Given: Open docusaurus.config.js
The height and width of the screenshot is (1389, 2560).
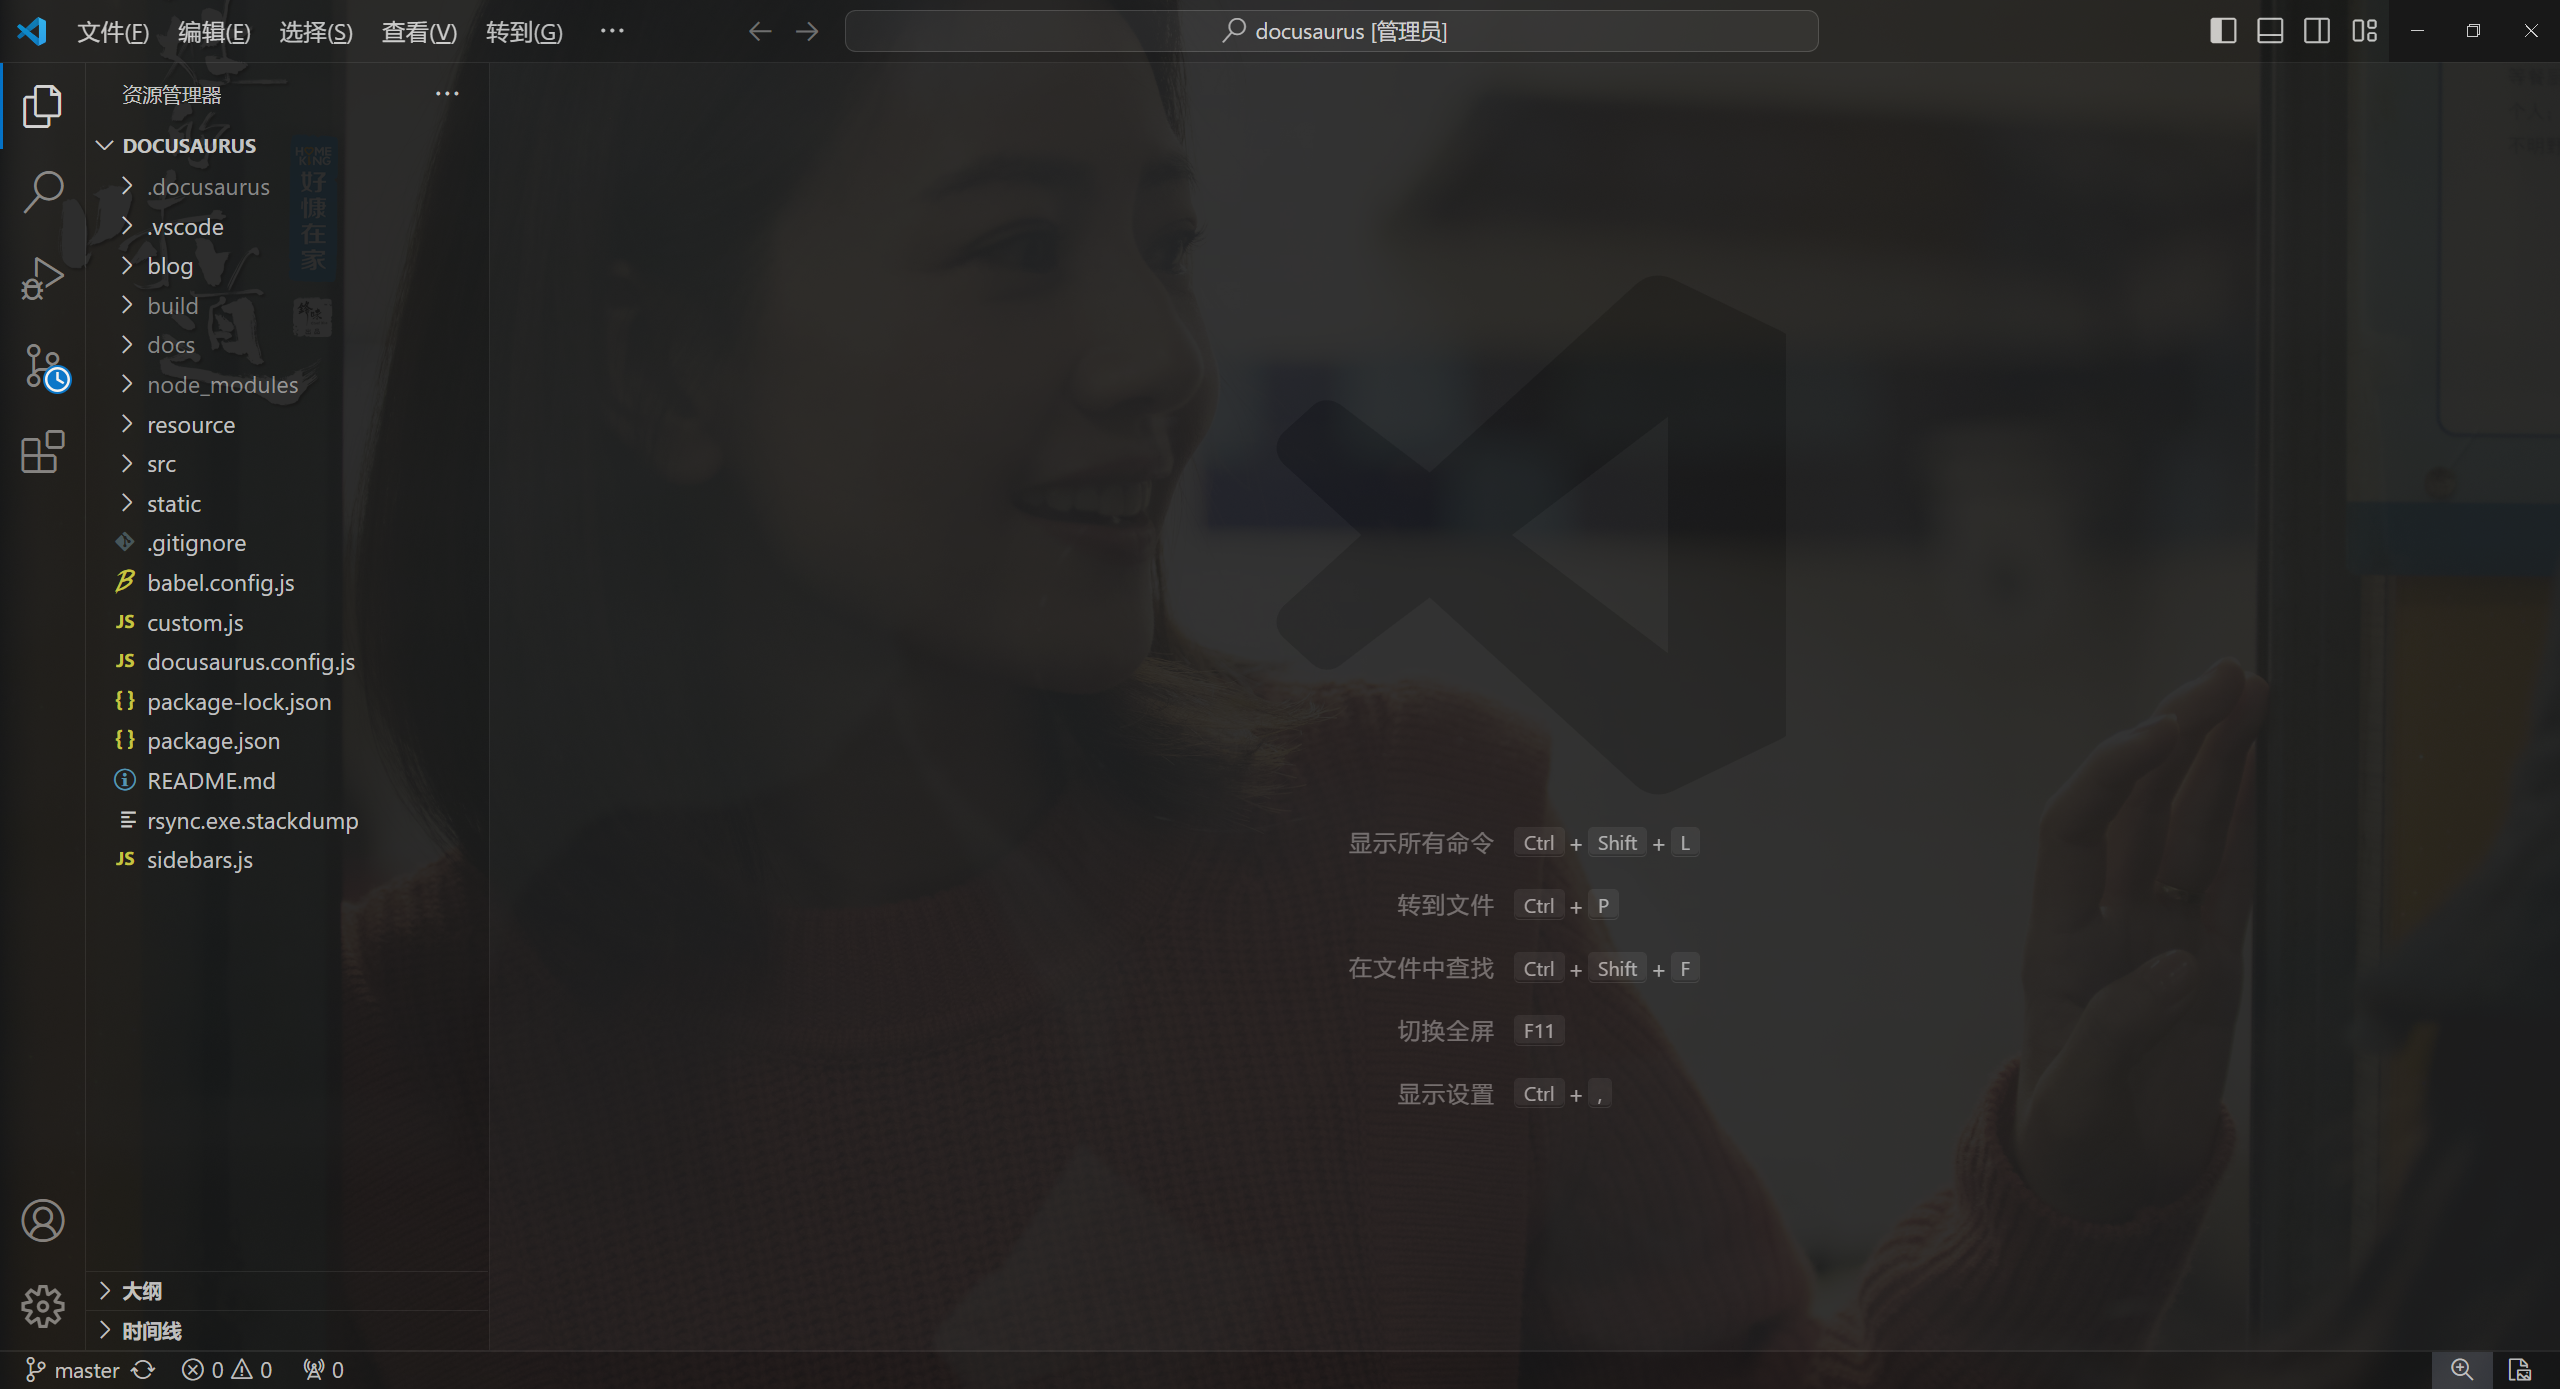Looking at the screenshot, I should [x=287, y=662].
